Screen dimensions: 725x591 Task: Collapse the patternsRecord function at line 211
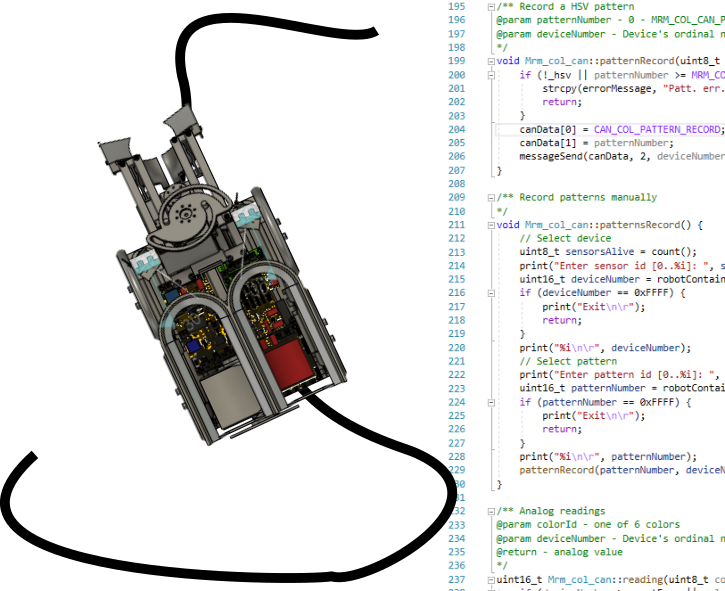click(x=490, y=225)
